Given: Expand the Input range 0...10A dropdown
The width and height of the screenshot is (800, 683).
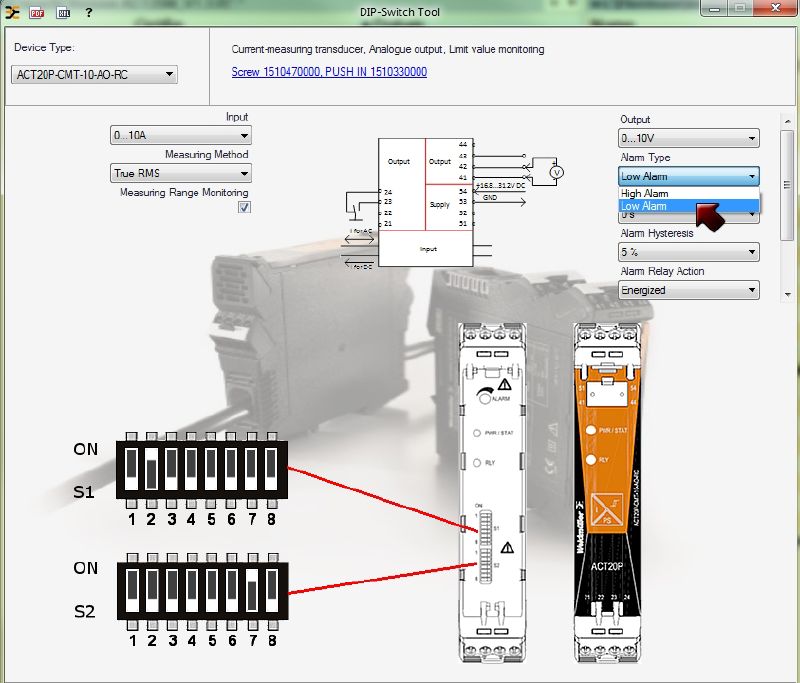Looking at the screenshot, I should pyautogui.click(x=181, y=135).
